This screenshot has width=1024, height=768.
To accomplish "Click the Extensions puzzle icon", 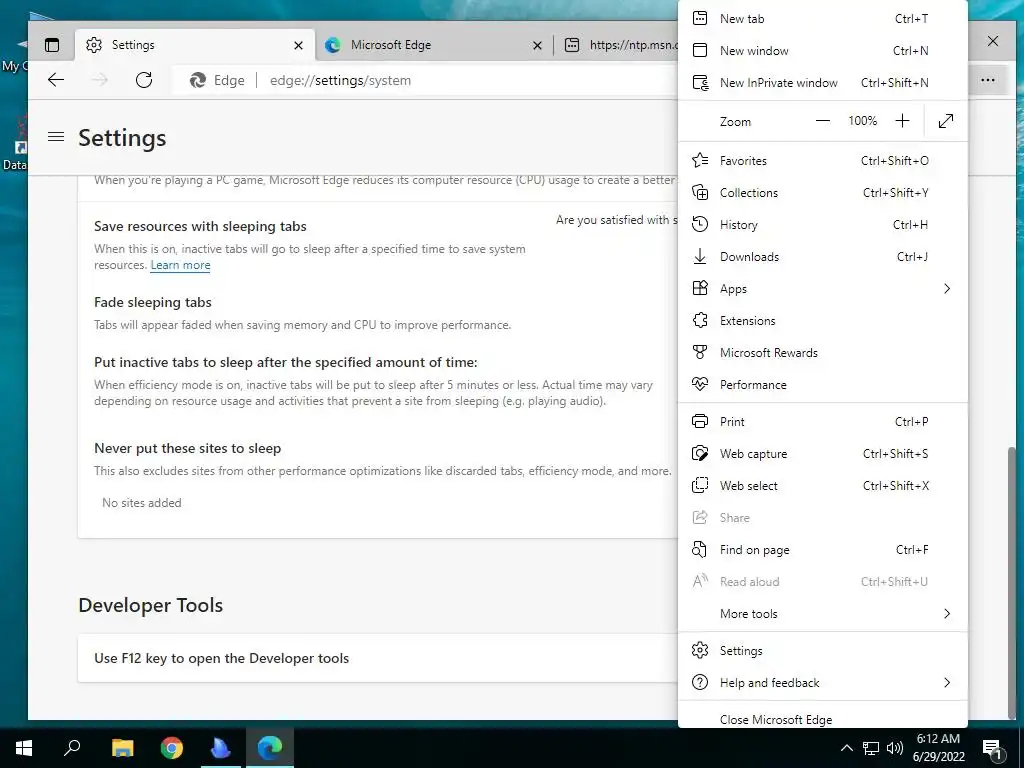I will pos(700,320).
